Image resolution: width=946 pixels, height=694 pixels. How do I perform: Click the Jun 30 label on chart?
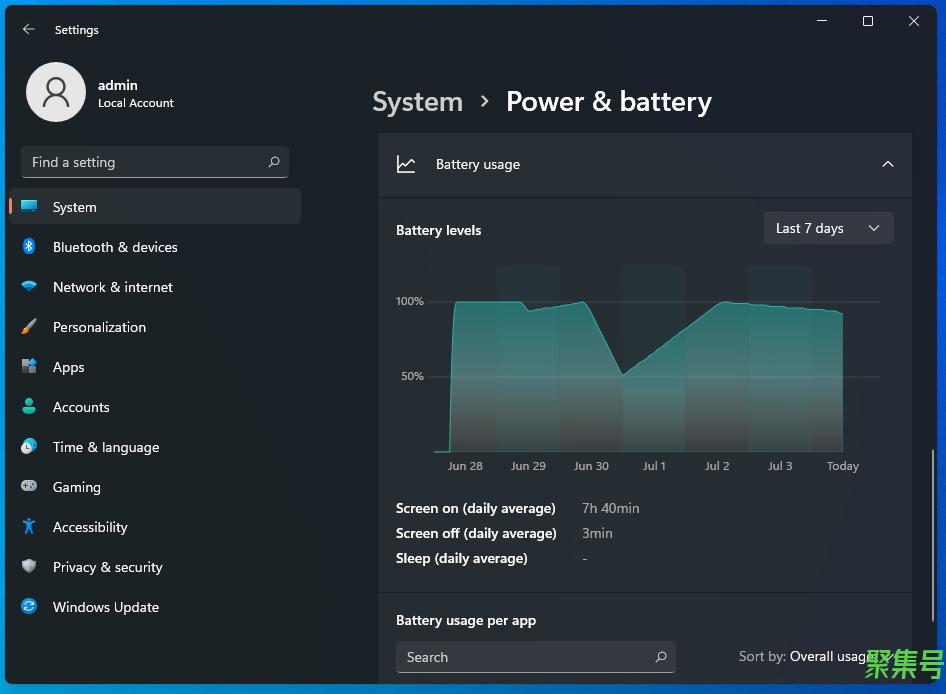591,466
